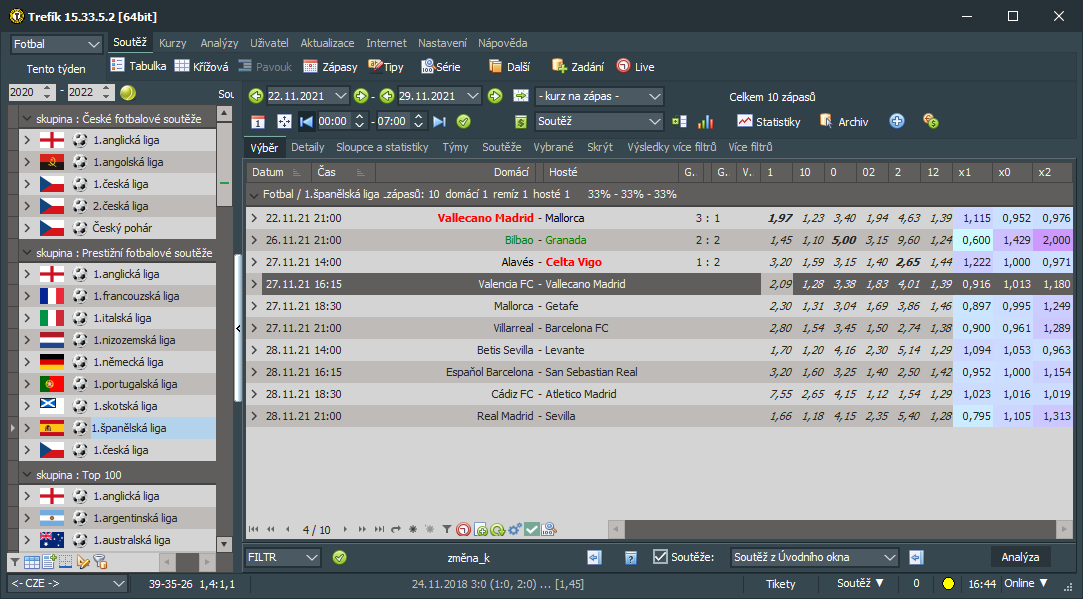Click the calendar today icon
The image size is (1083, 599).
click(x=258, y=122)
